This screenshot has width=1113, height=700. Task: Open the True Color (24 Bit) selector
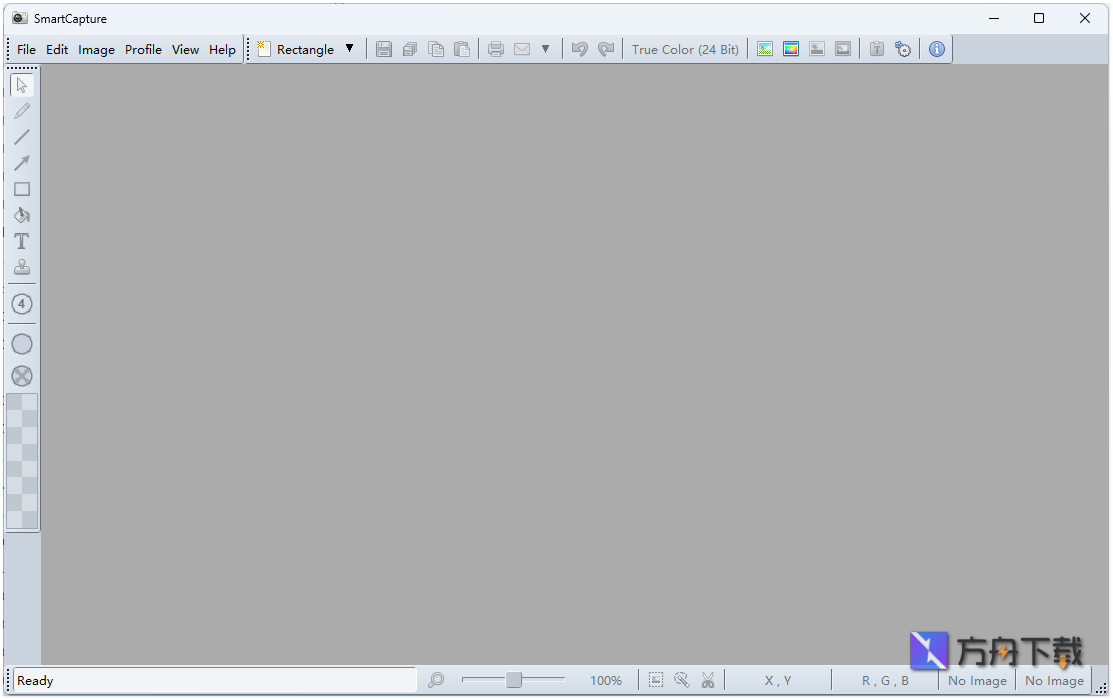[x=685, y=49]
